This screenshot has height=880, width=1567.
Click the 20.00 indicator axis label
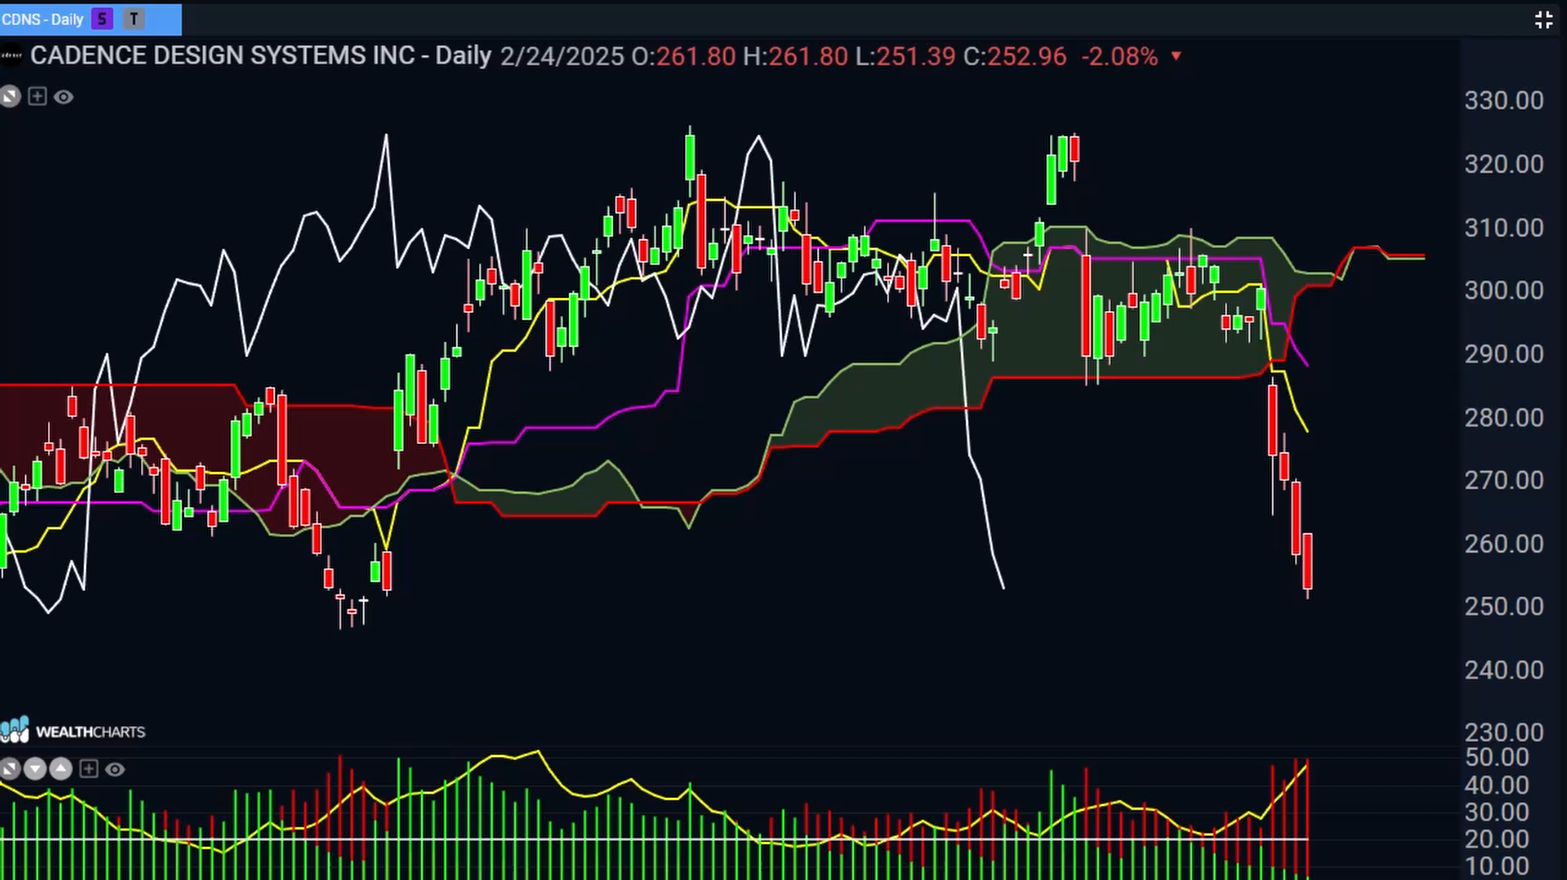coord(1497,839)
